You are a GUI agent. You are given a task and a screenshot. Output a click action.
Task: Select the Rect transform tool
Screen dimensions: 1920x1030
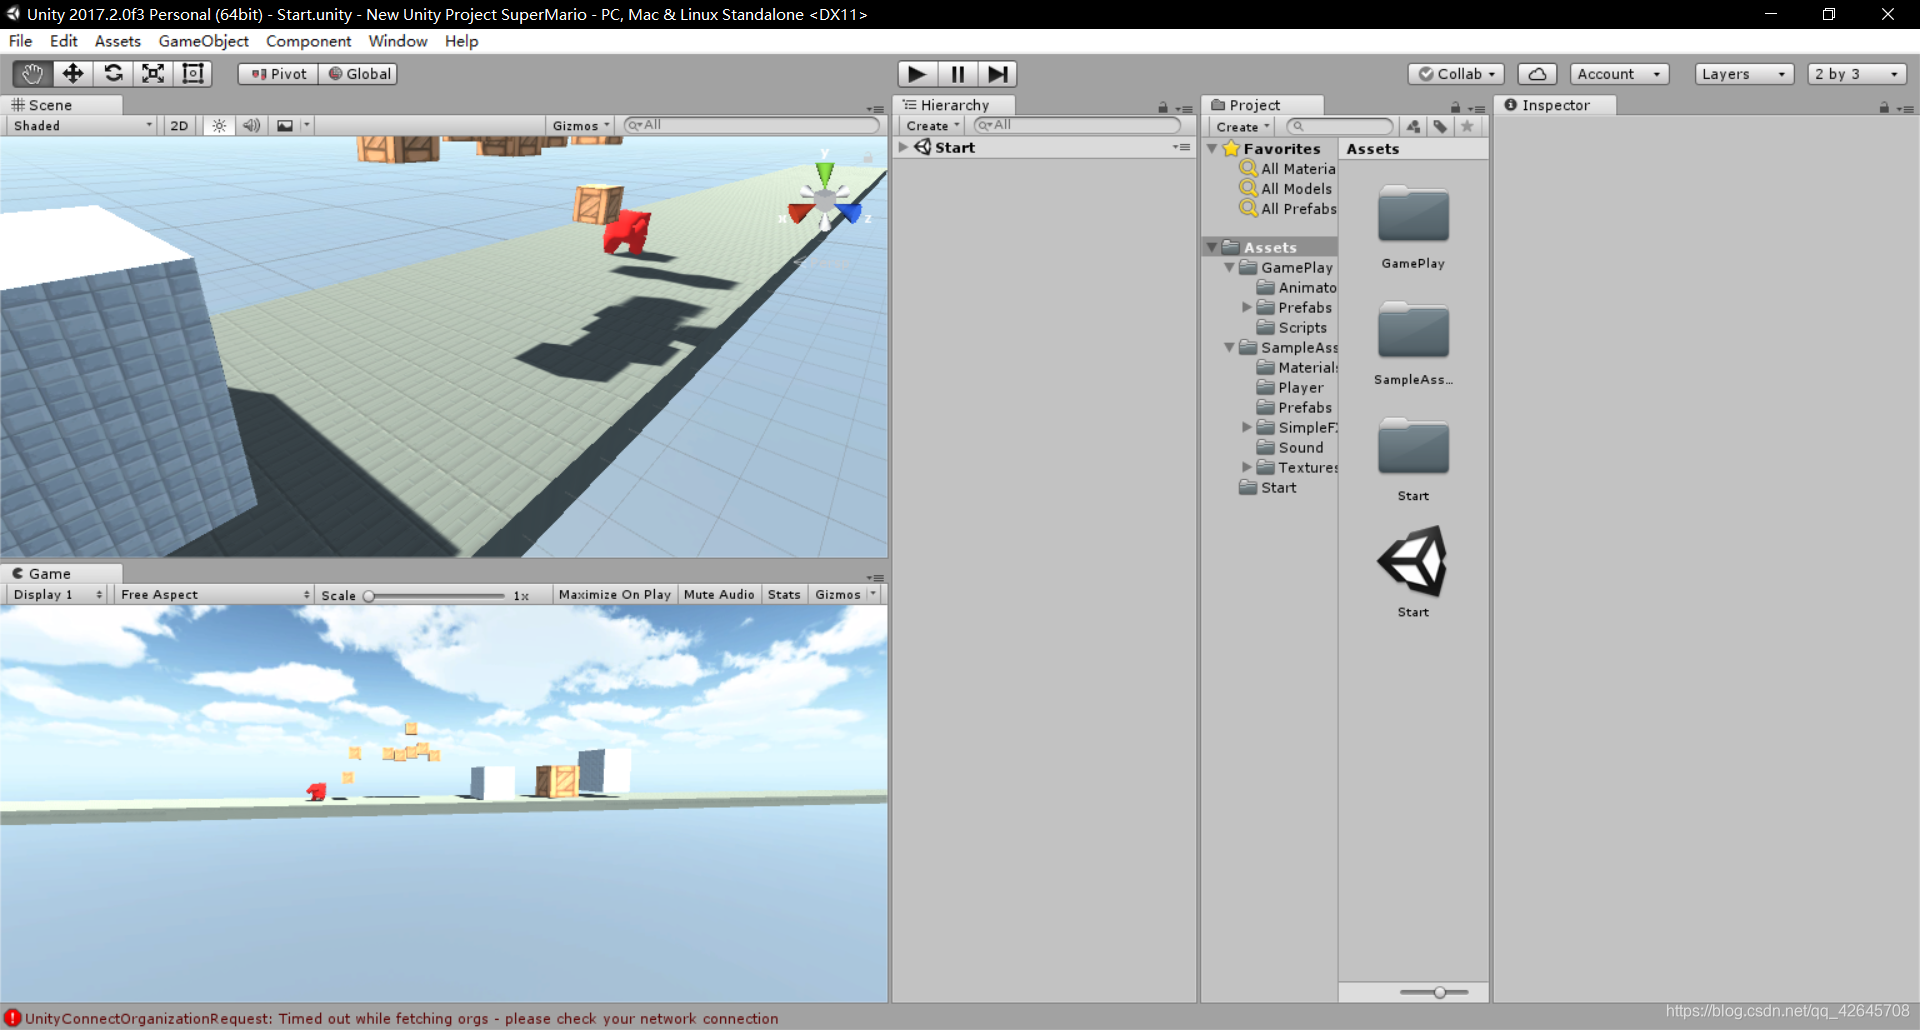coord(192,74)
